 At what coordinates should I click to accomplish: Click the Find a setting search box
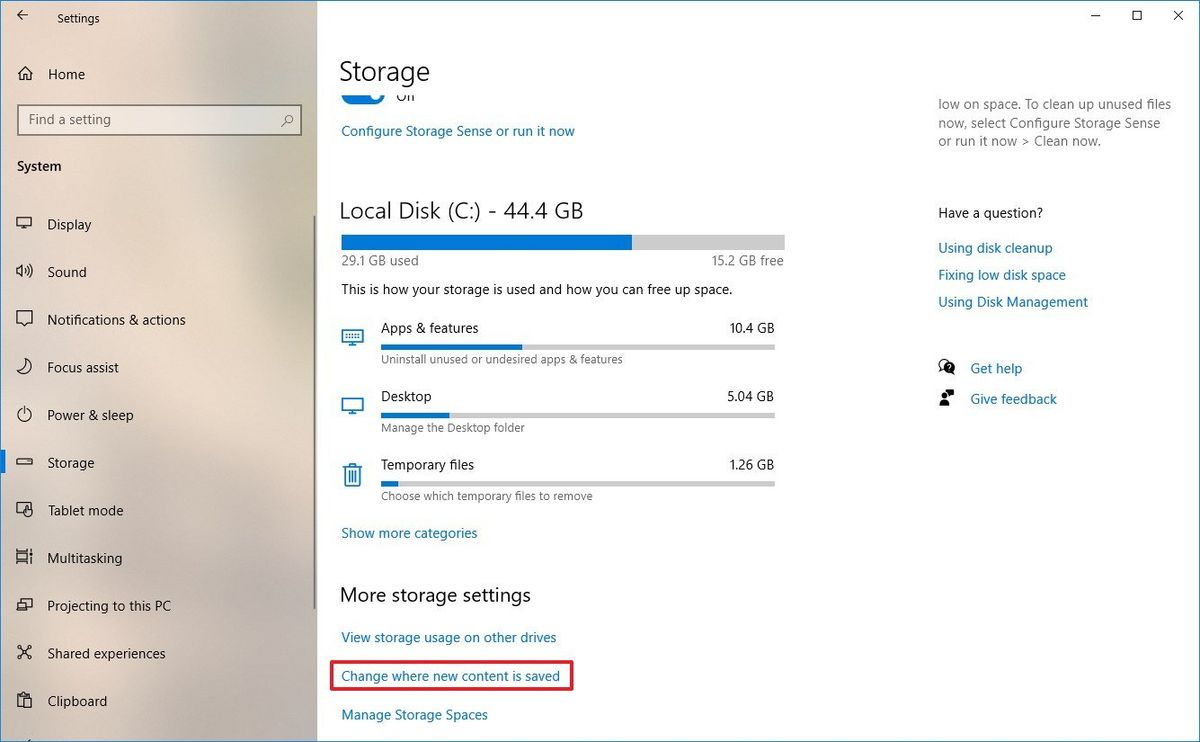150,120
